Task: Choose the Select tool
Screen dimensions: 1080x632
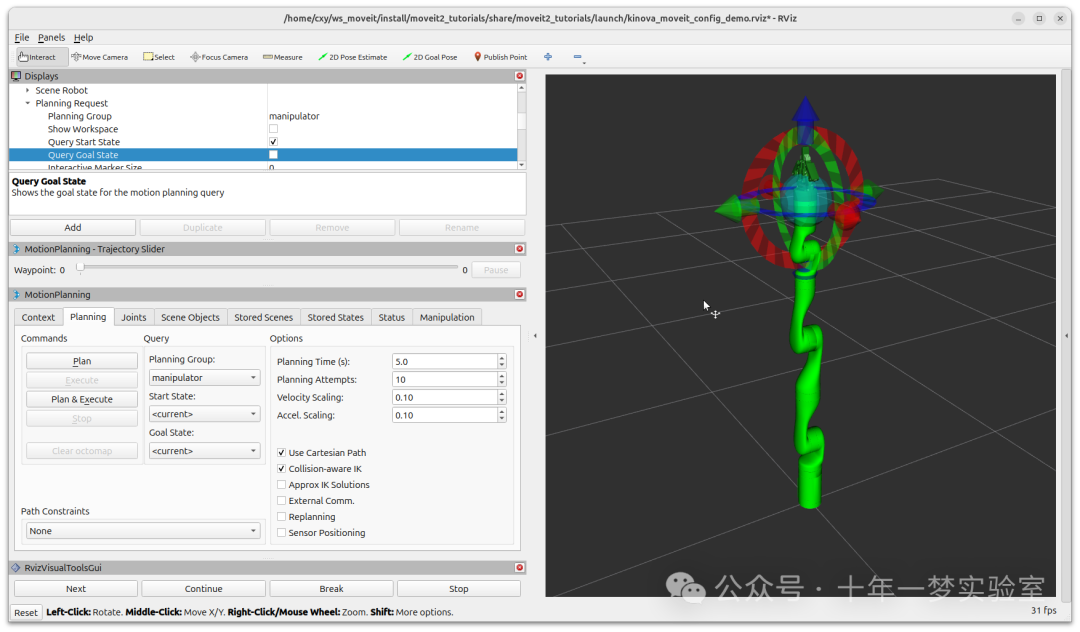Action: tap(158, 57)
